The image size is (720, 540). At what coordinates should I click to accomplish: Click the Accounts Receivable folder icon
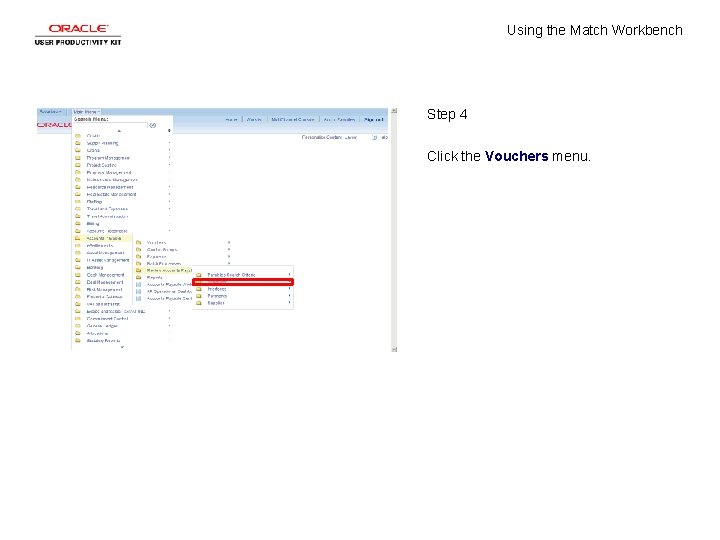(x=78, y=231)
